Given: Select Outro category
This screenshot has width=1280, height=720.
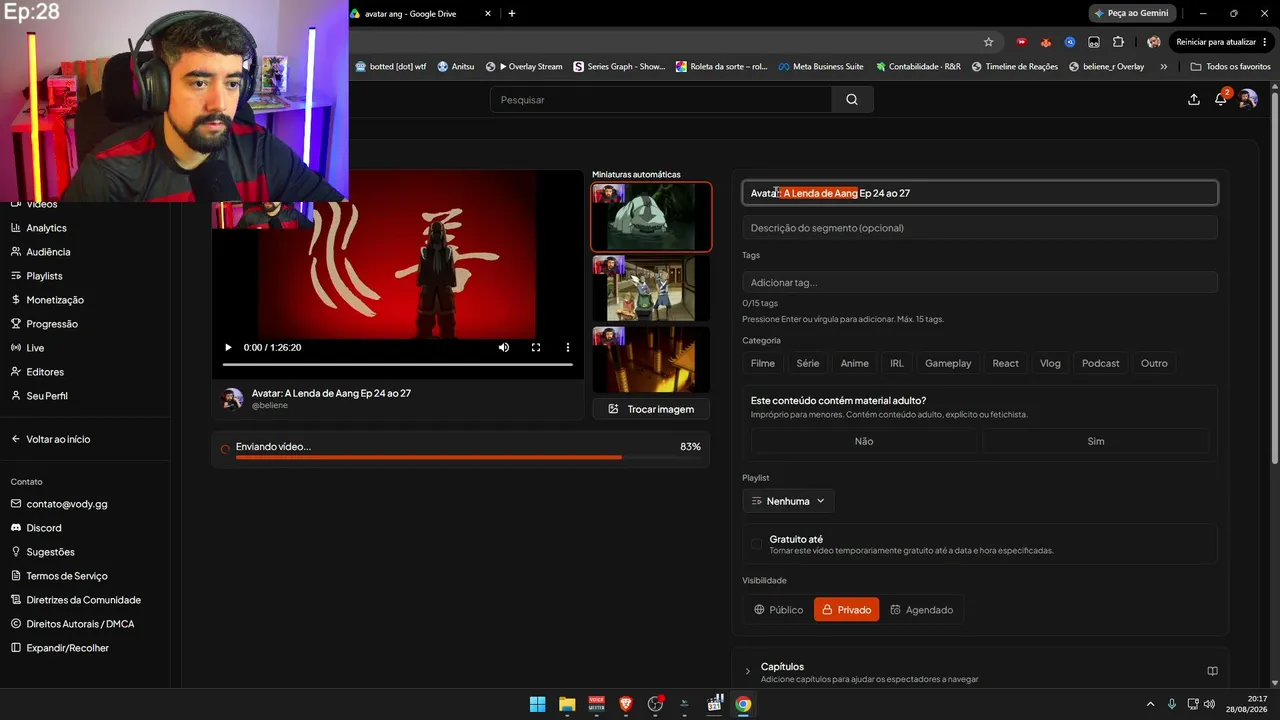Looking at the screenshot, I should [x=1154, y=363].
